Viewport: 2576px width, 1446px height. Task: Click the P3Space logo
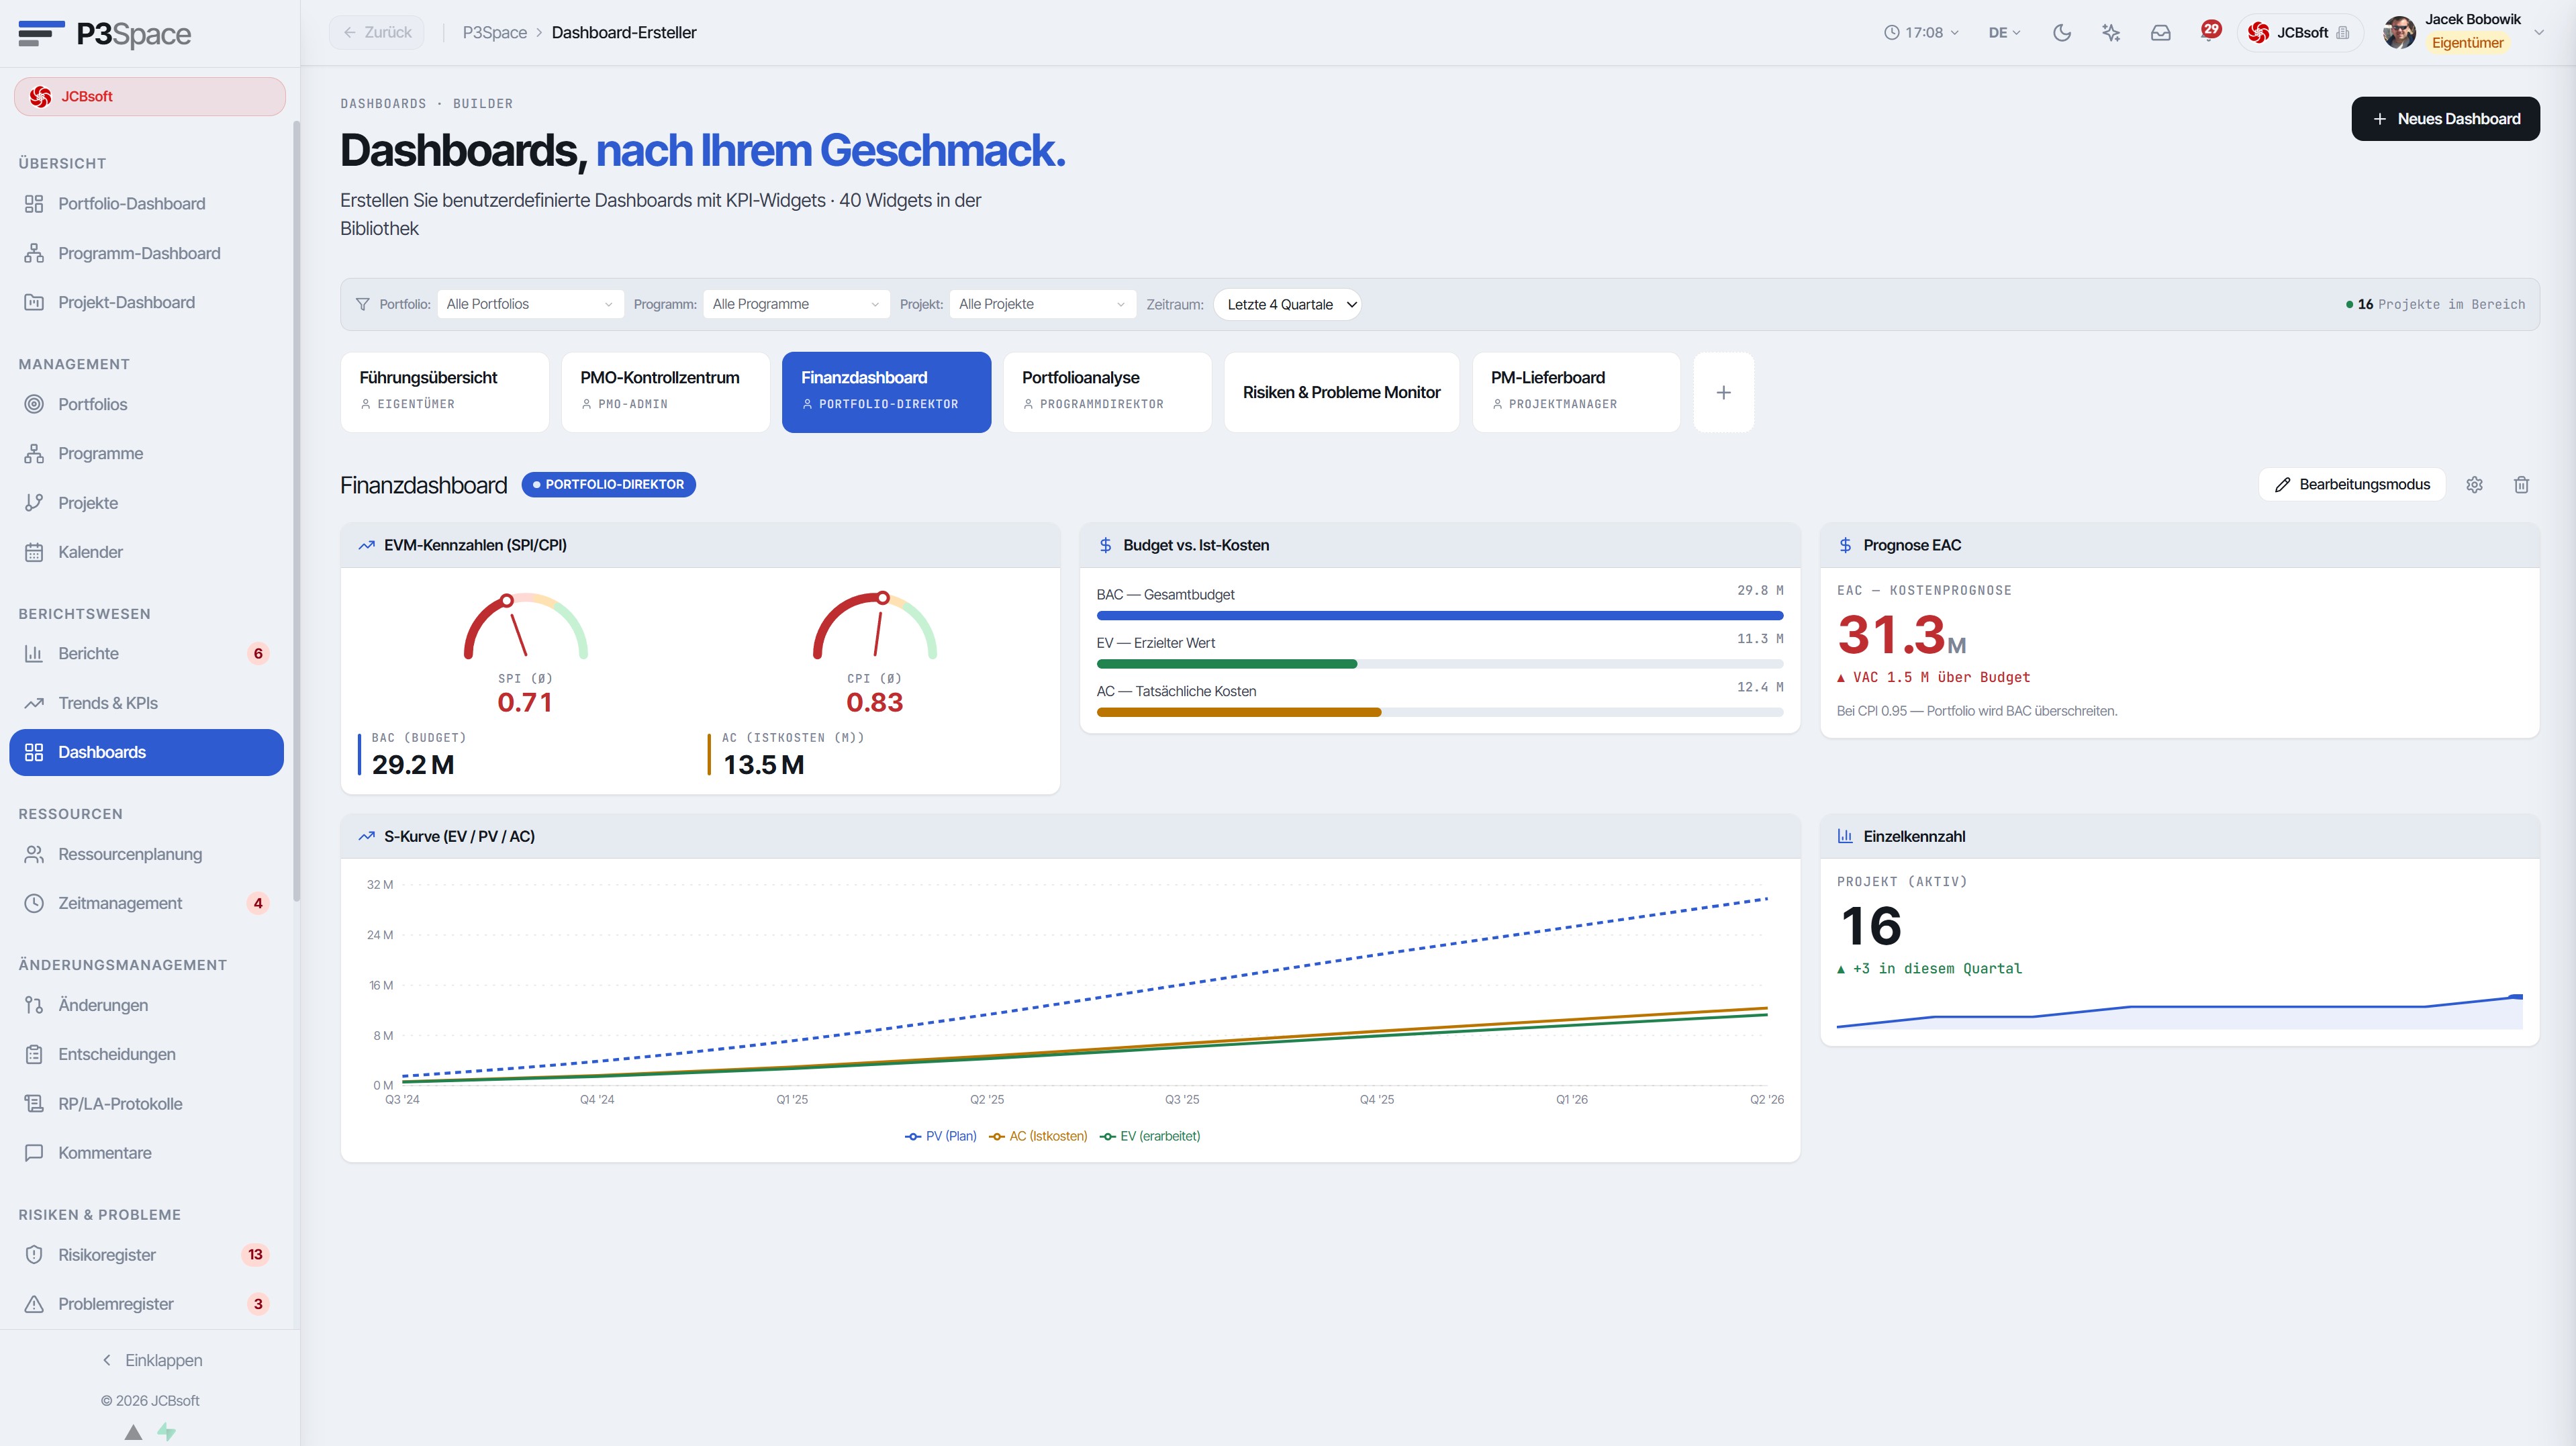coord(105,34)
